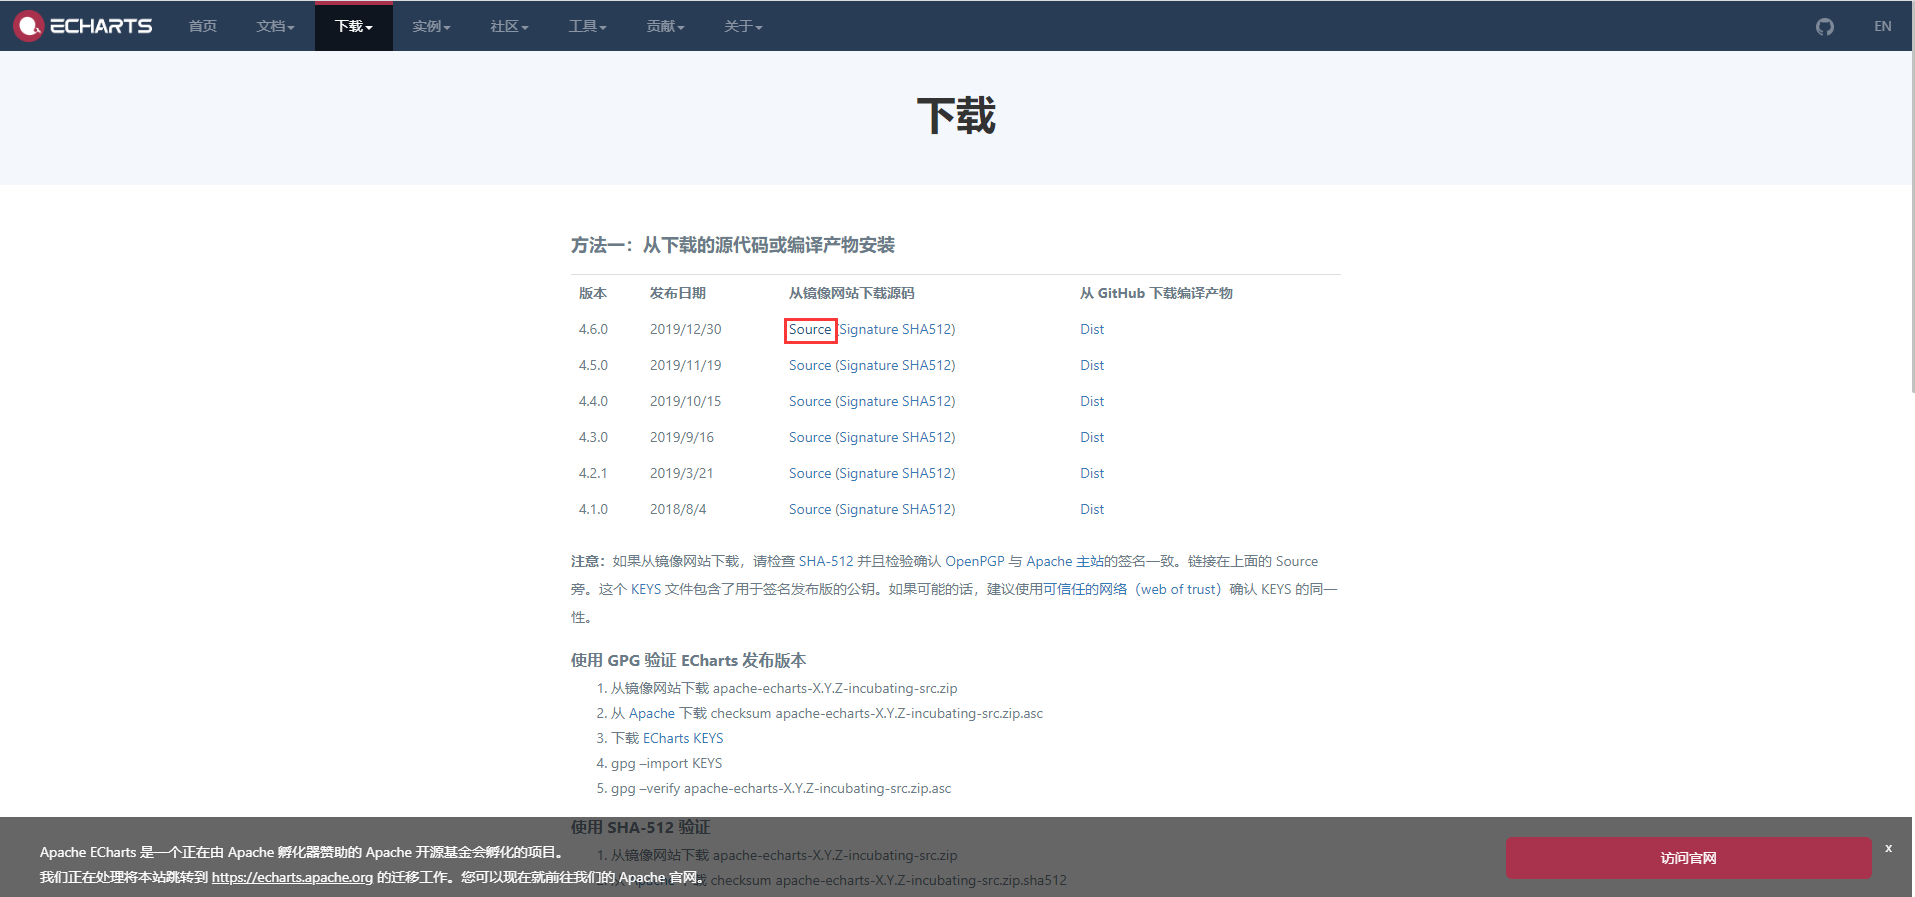The width and height of the screenshot is (1915, 897).
Task: Download the Dist build for 4.6.0
Action: coord(1092,329)
